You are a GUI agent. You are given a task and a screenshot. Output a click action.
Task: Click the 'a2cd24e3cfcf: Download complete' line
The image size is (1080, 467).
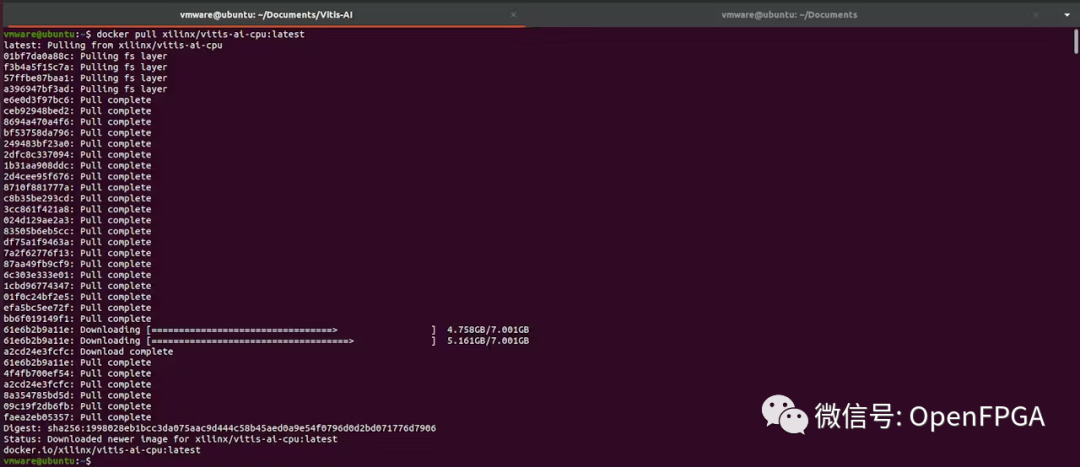[x=88, y=351]
